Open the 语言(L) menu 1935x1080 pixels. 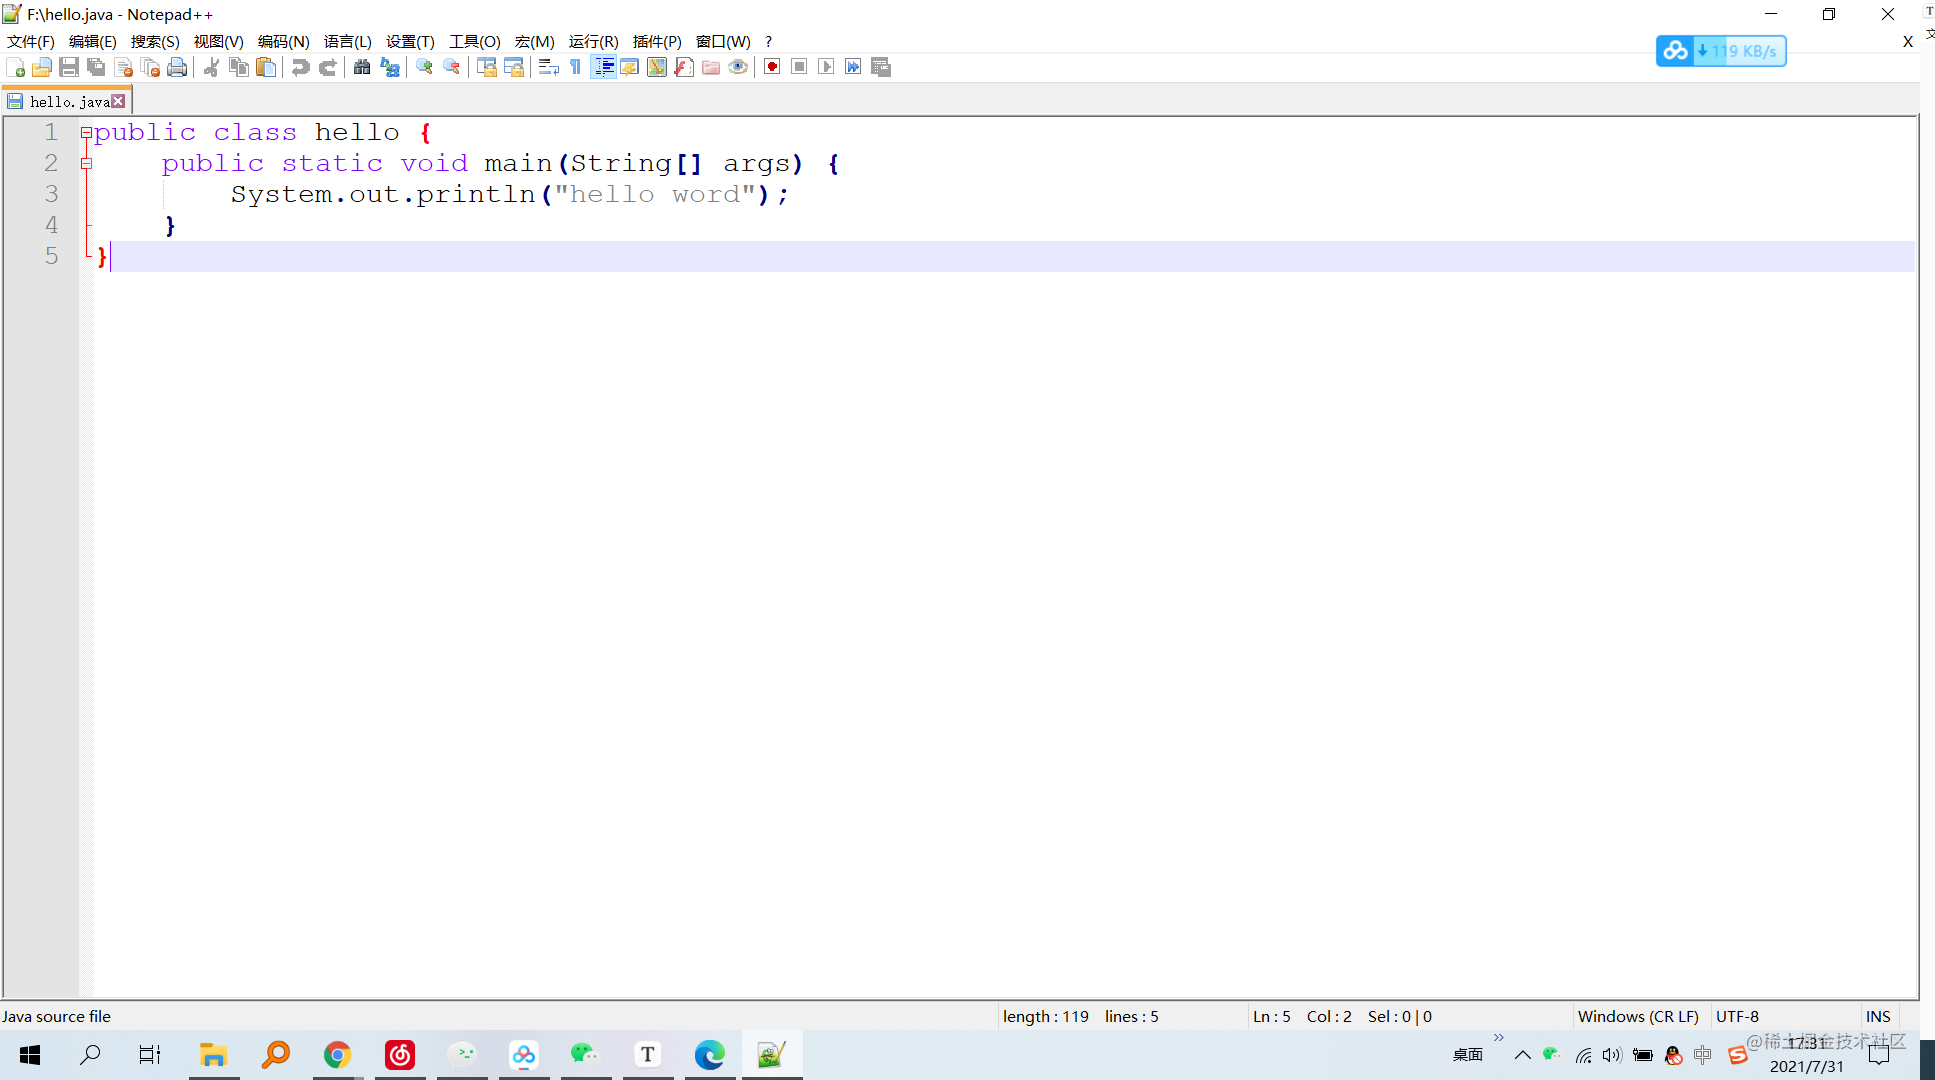[x=347, y=41]
